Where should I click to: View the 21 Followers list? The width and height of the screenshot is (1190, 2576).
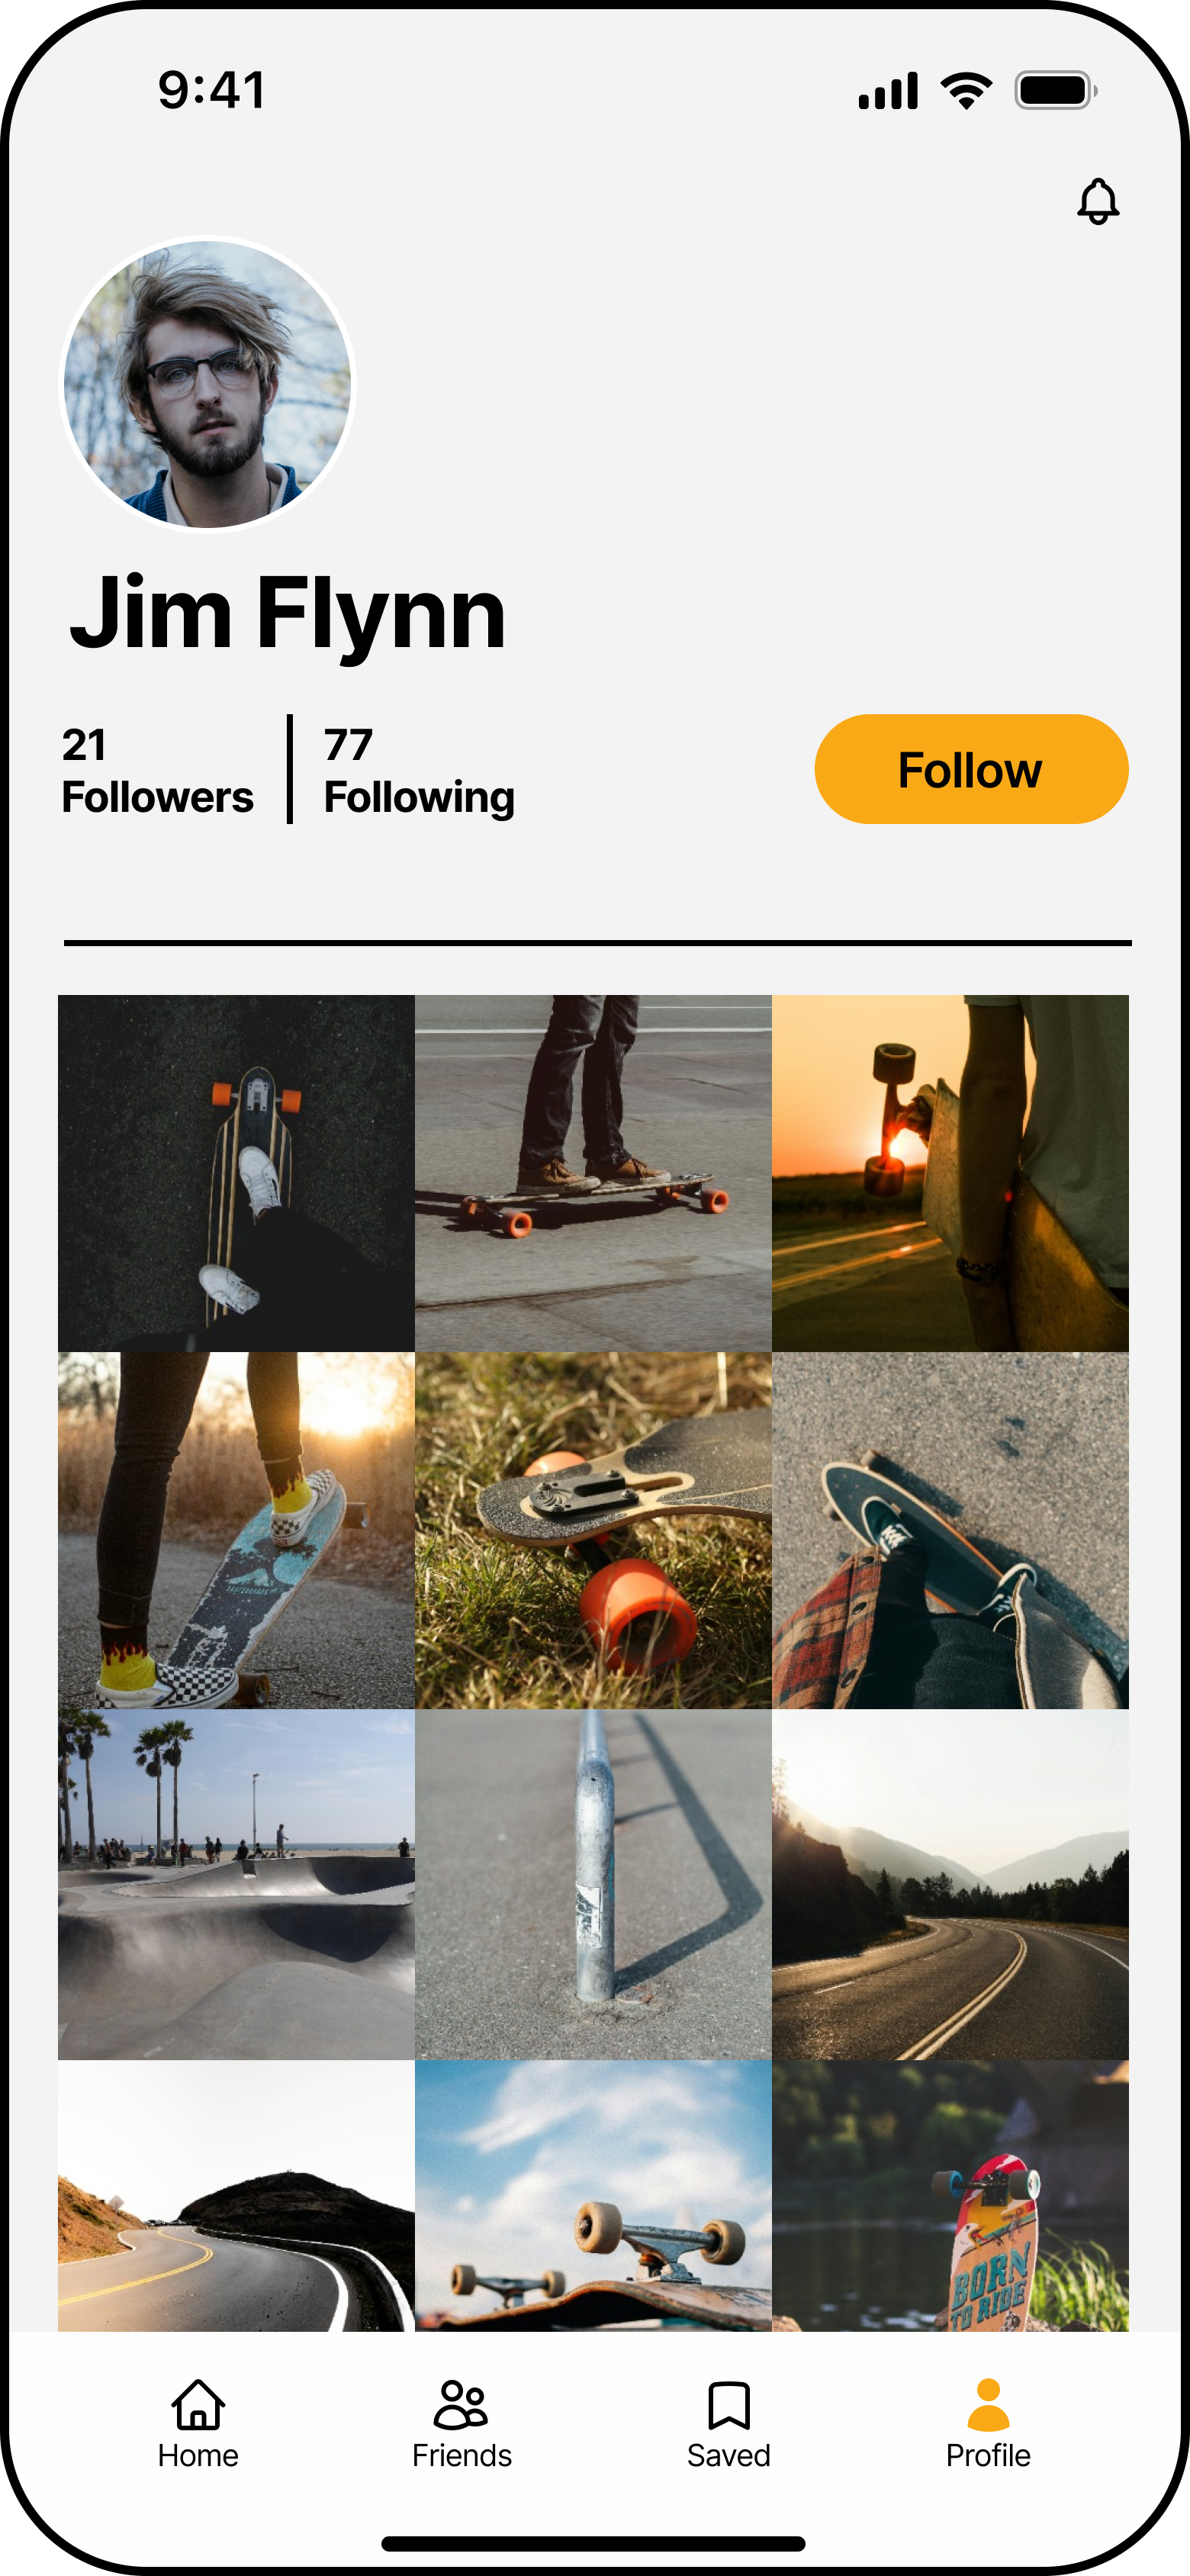[157, 771]
